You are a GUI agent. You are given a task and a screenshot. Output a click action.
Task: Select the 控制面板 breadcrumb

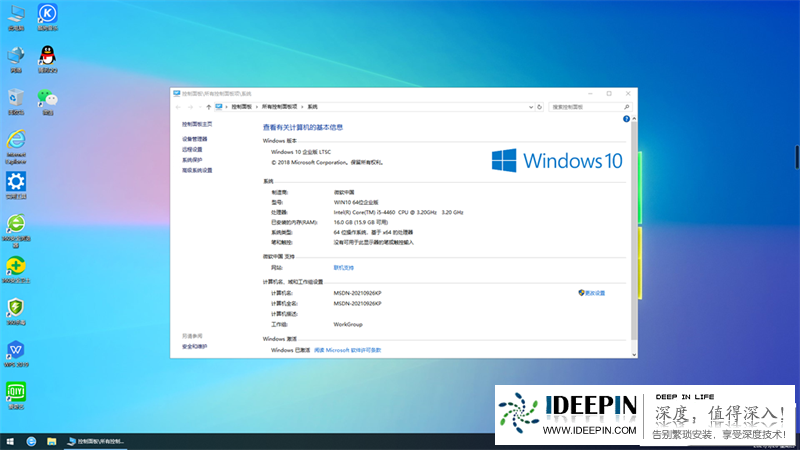[242, 107]
